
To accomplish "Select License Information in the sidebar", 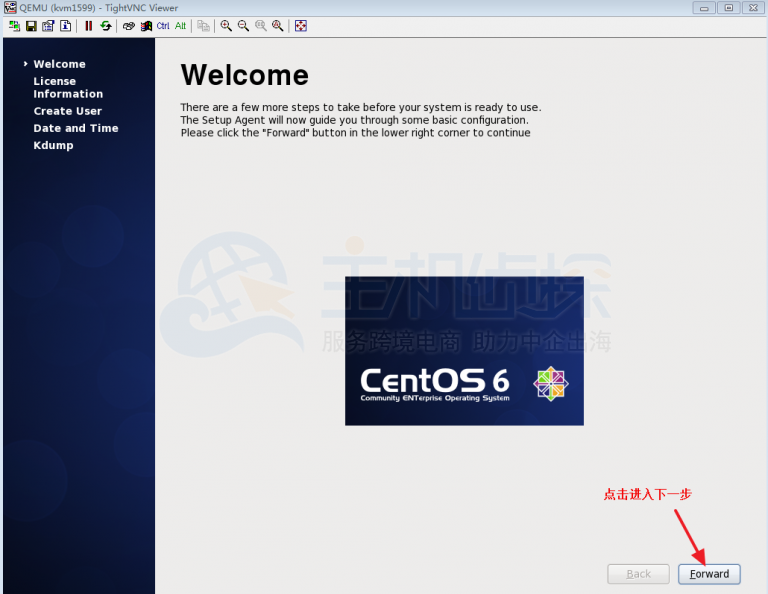I will point(68,88).
